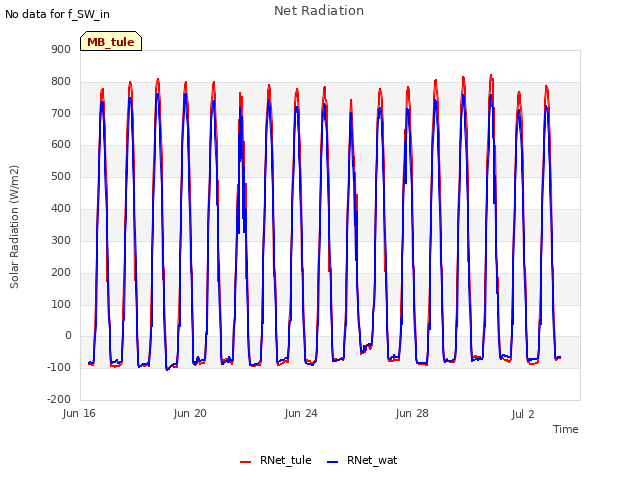Click the 700 y-axis tick label

[x=61, y=113]
